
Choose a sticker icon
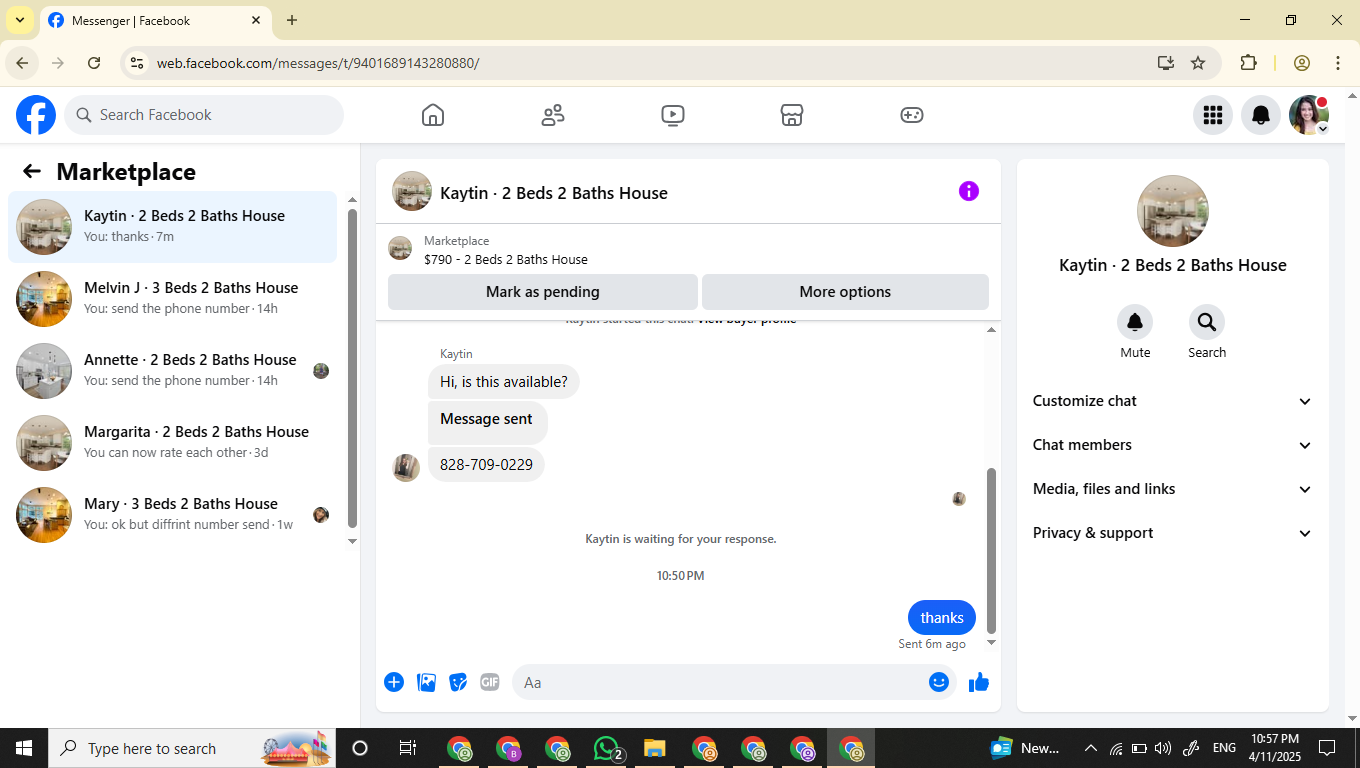pos(458,682)
